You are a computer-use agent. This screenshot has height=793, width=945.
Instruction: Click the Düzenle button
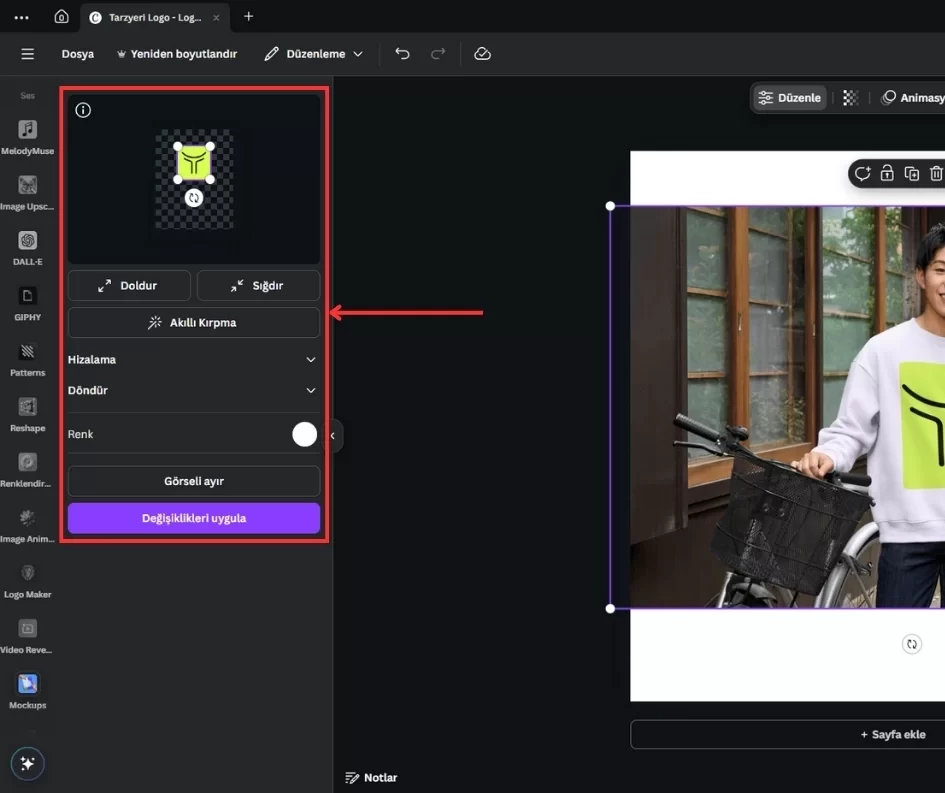pyautogui.click(x=790, y=98)
